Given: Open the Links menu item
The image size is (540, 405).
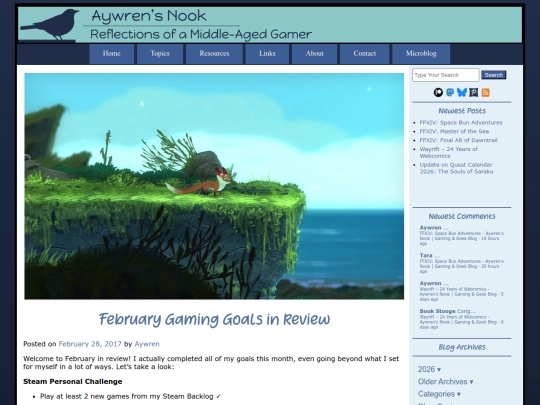Looking at the screenshot, I should [267, 54].
